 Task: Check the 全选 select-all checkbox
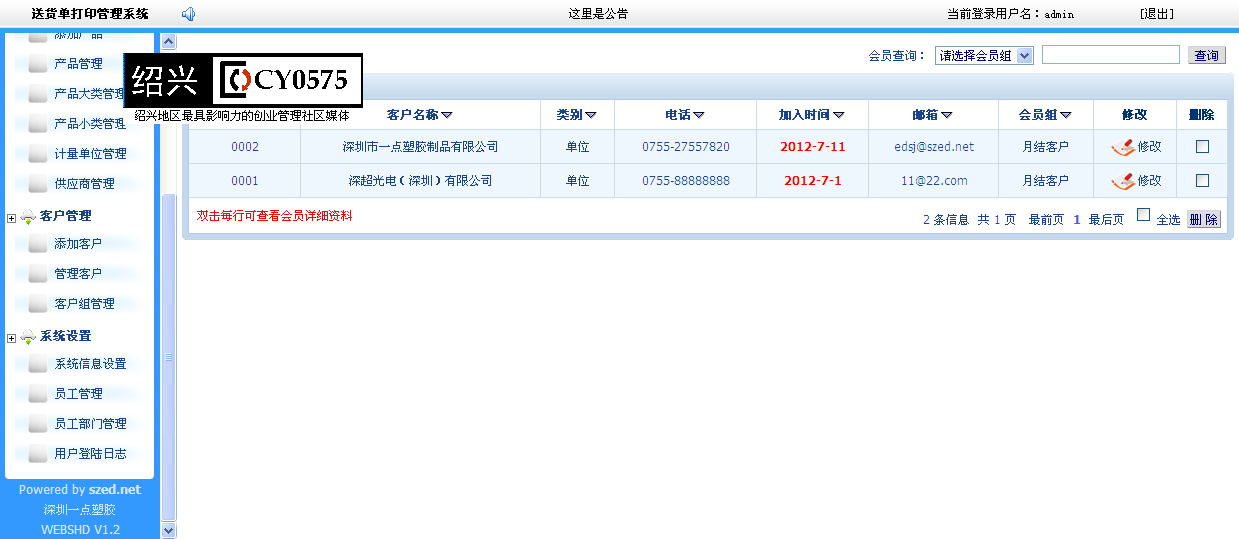pos(1143,214)
